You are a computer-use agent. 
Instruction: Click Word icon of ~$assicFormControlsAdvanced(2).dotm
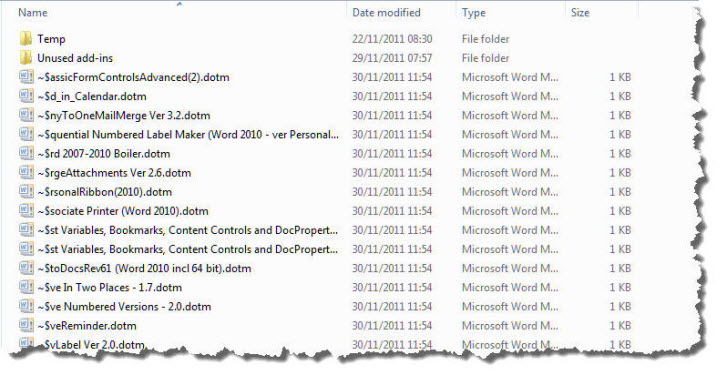(x=26, y=77)
